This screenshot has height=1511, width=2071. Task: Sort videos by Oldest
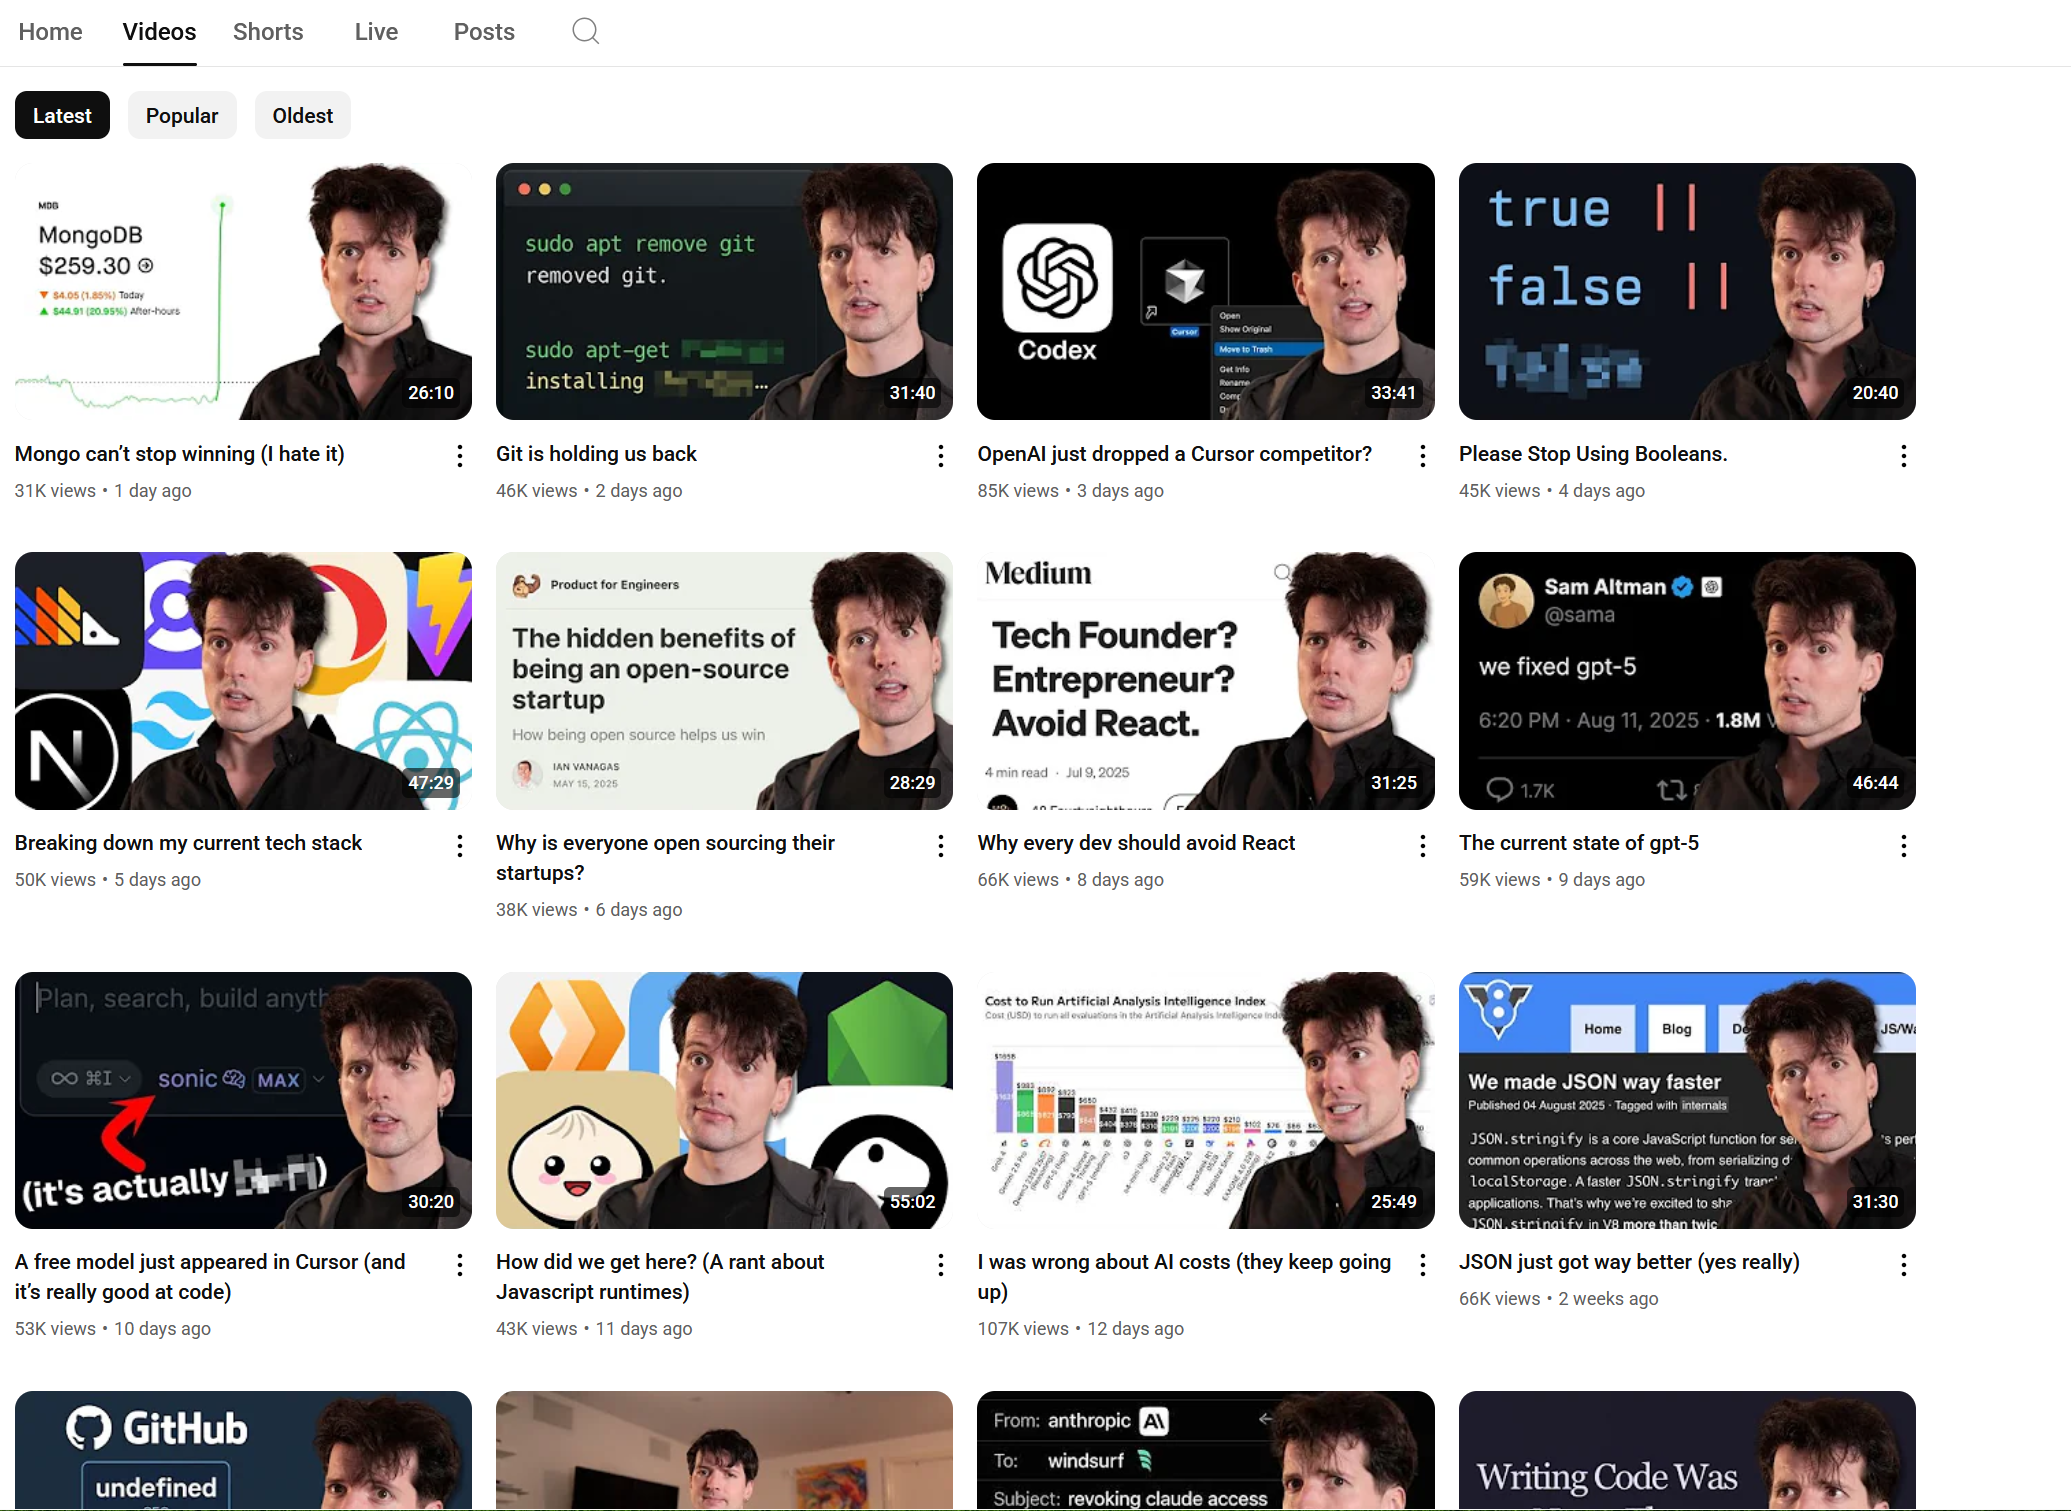pyautogui.click(x=303, y=115)
